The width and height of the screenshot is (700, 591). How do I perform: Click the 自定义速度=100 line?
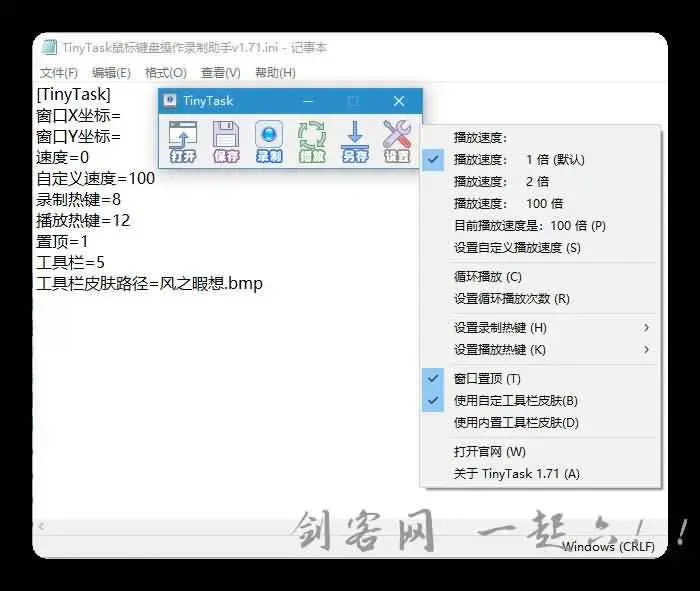(x=96, y=179)
